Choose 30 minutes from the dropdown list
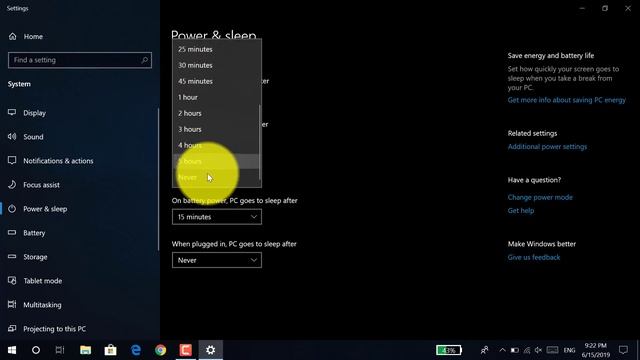 (217, 65)
